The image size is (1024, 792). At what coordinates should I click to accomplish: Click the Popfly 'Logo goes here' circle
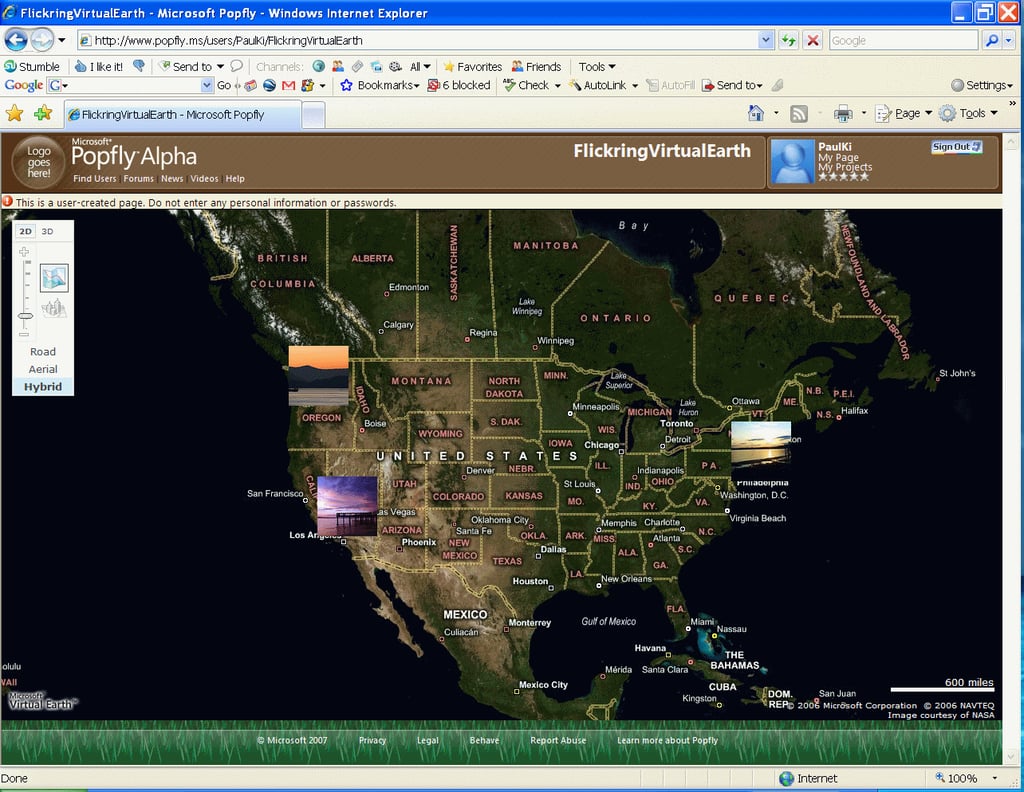tap(39, 162)
